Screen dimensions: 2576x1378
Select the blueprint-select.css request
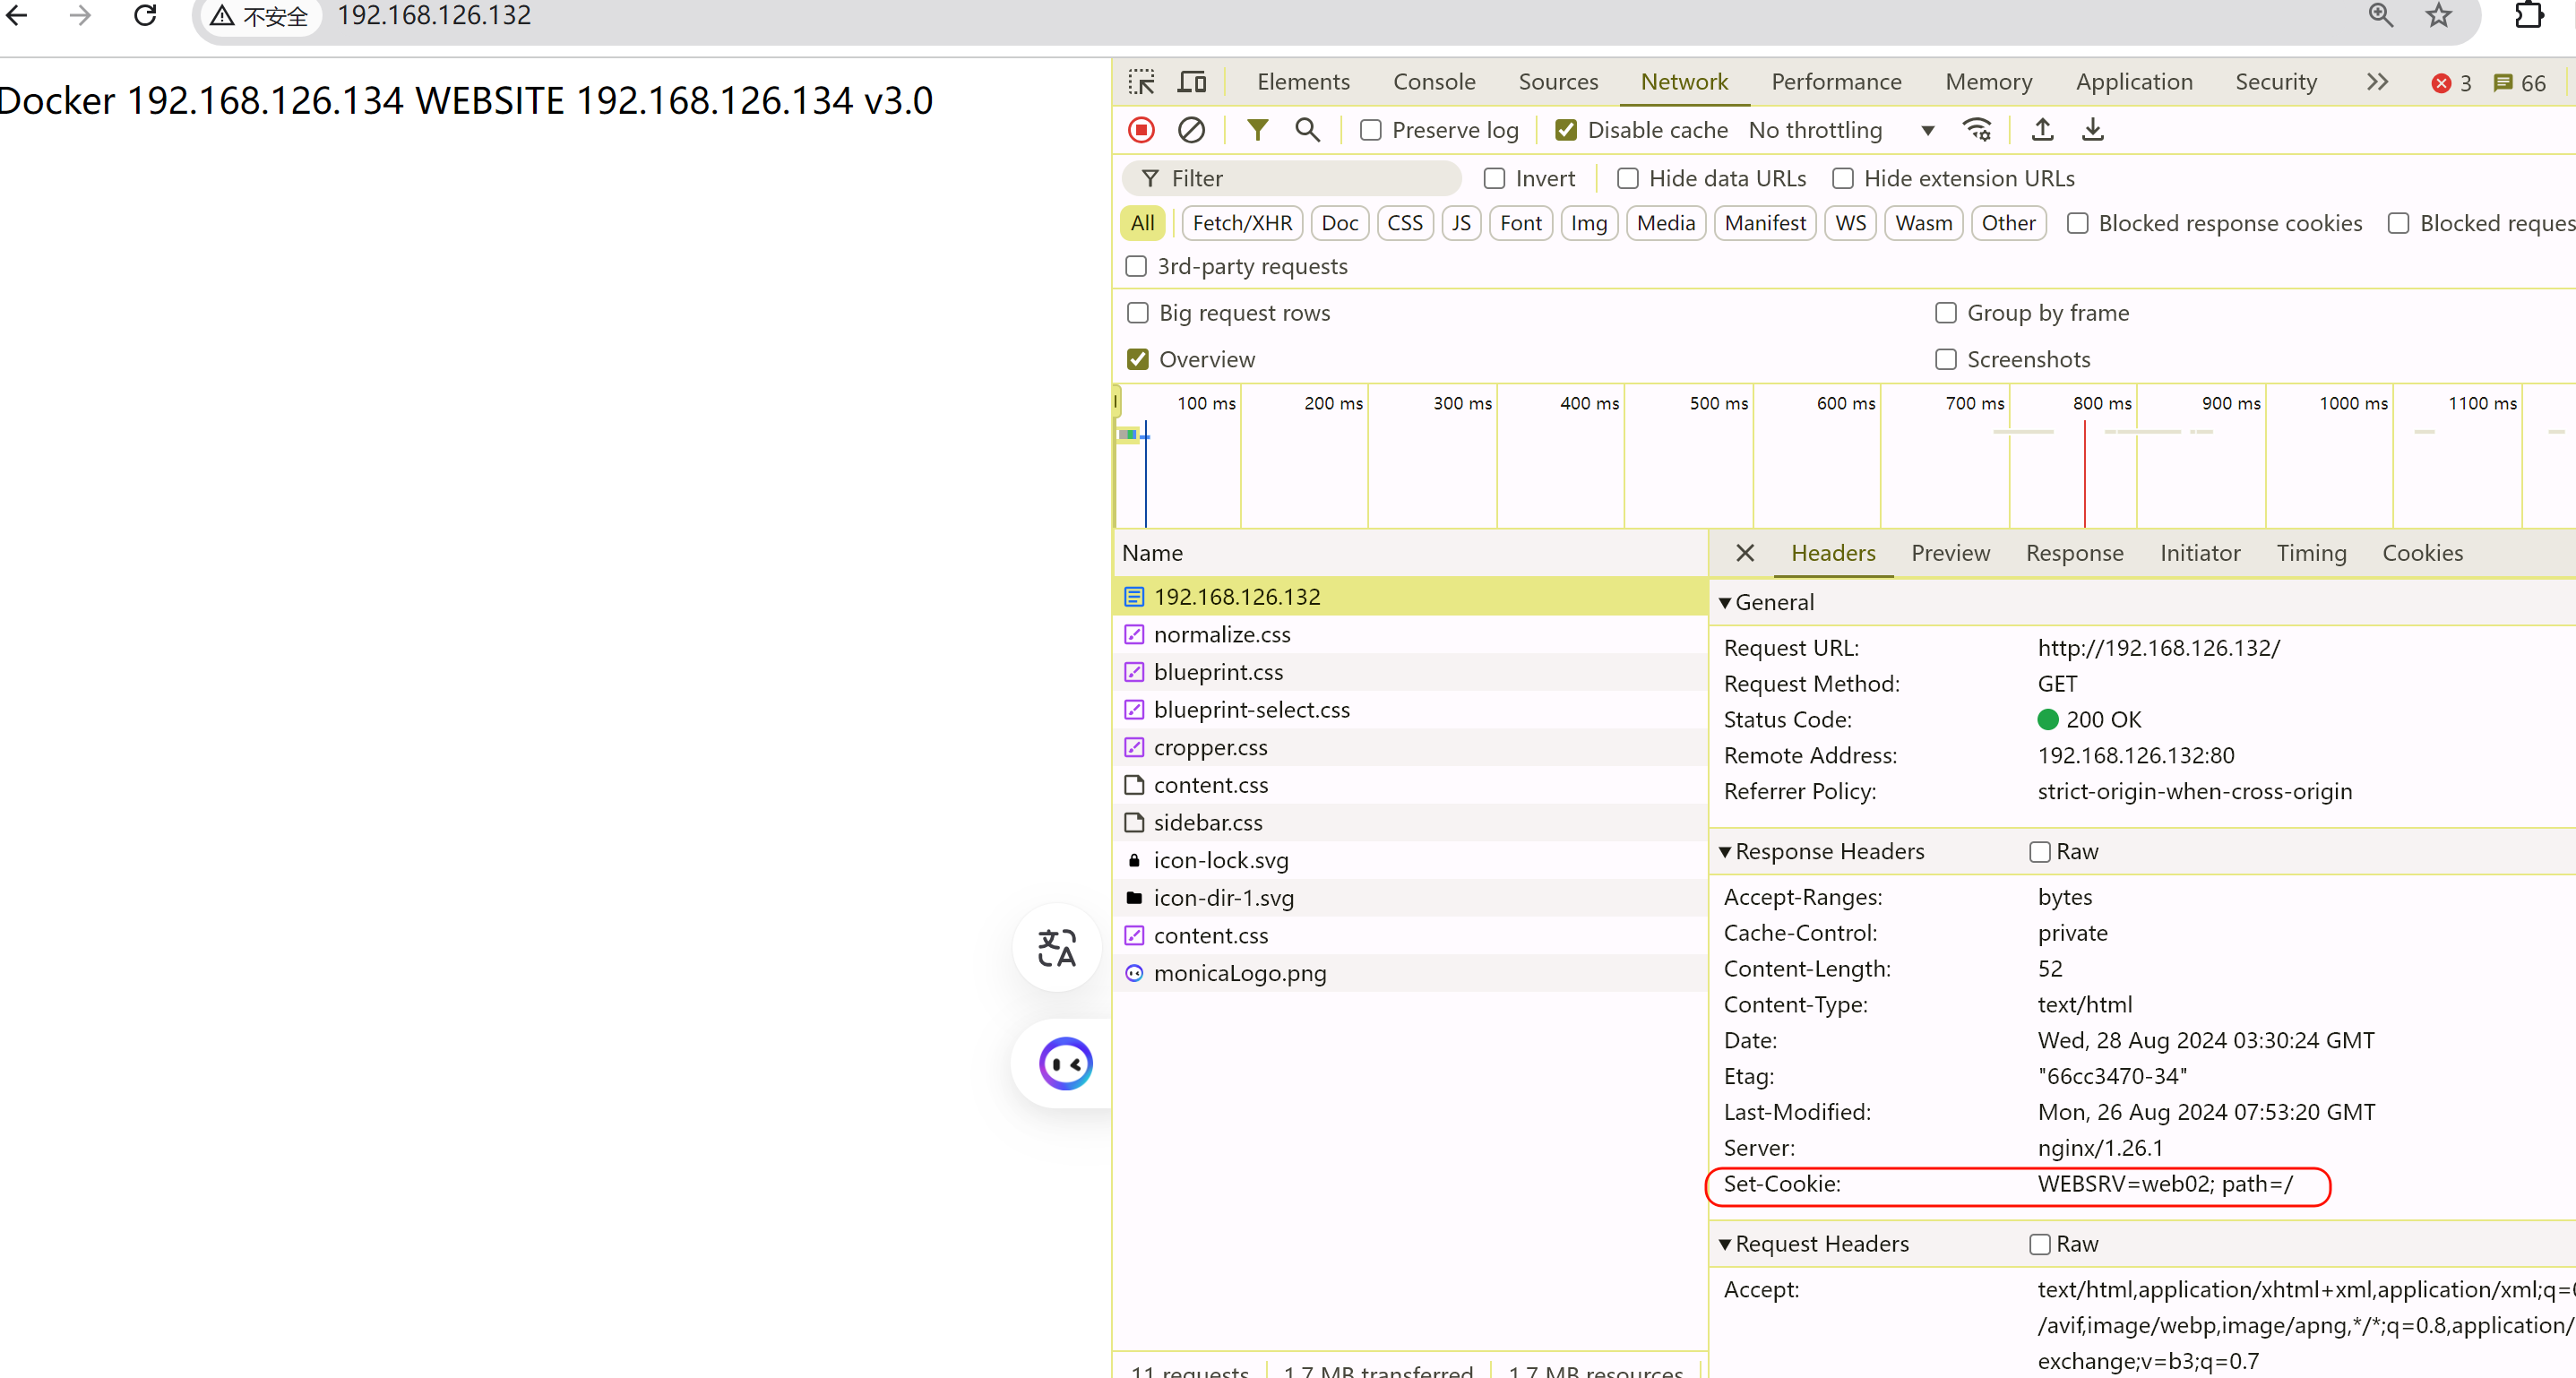point(1251,710)
